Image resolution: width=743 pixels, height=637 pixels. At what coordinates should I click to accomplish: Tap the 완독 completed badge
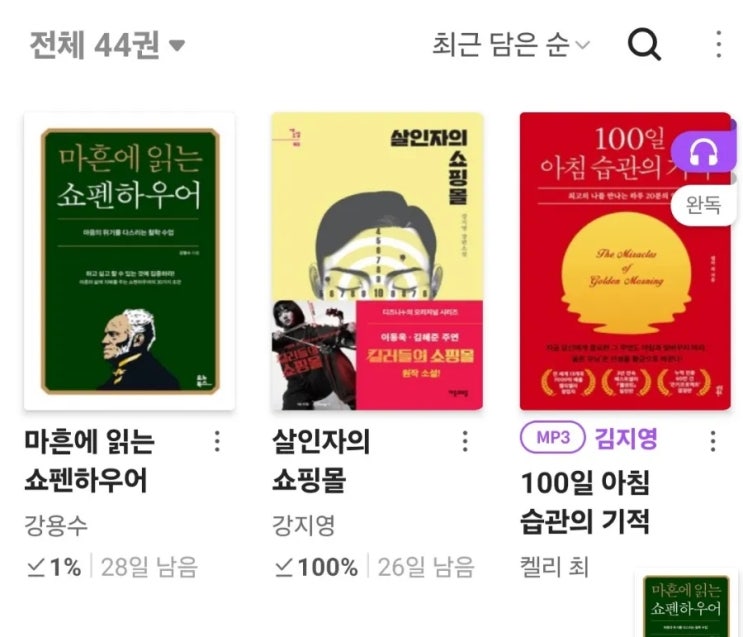point(704,205)
